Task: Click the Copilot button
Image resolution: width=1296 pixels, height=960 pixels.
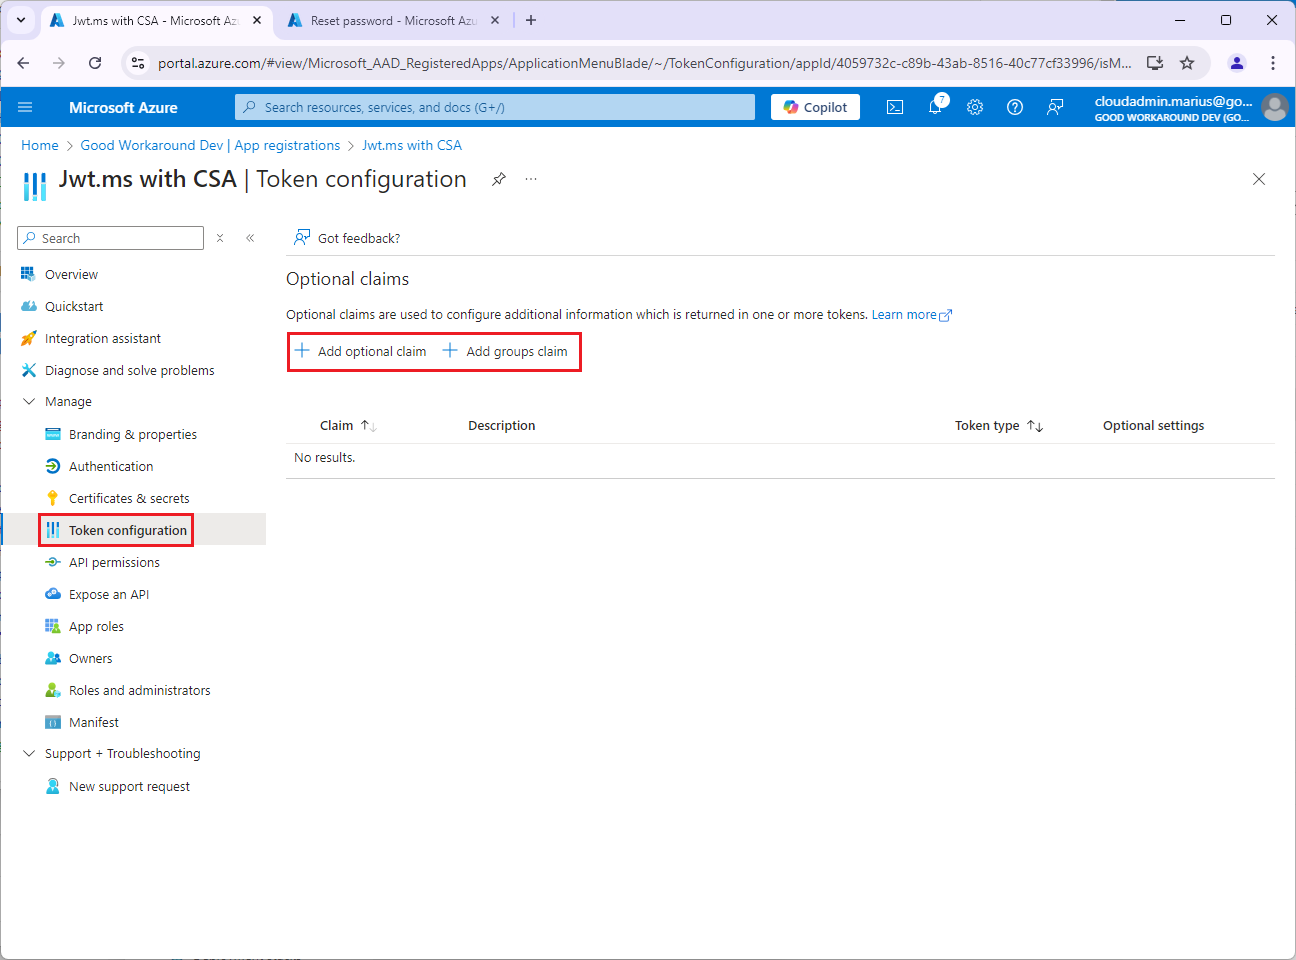Action: (815, 107)
